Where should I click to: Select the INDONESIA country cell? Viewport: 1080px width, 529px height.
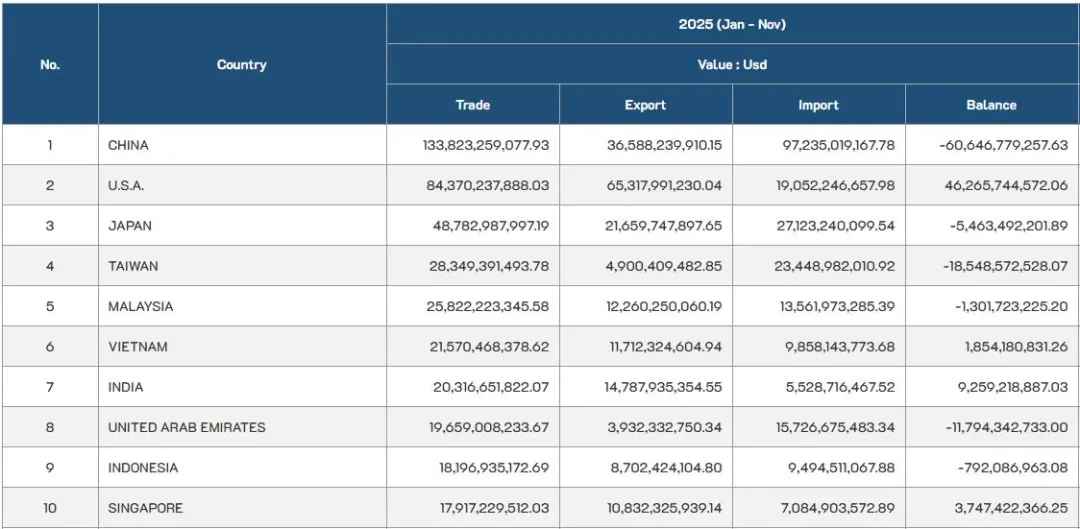143,468
